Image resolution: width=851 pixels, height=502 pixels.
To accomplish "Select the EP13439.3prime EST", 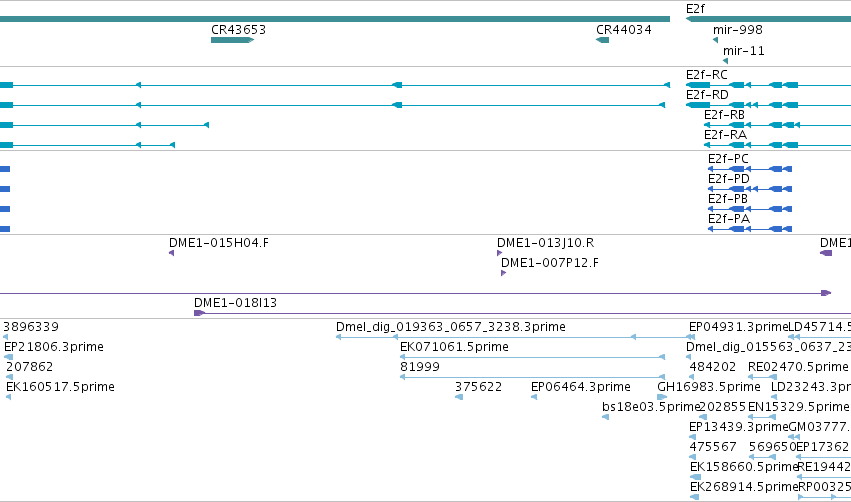I will [x=692, y=437].
